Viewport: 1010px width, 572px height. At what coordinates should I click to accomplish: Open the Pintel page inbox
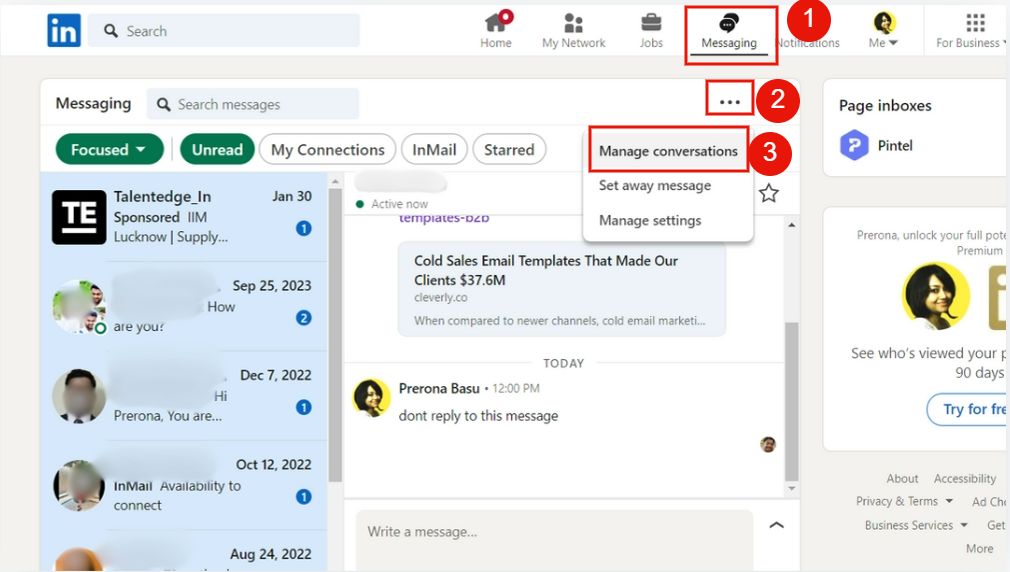pos(877,145)
